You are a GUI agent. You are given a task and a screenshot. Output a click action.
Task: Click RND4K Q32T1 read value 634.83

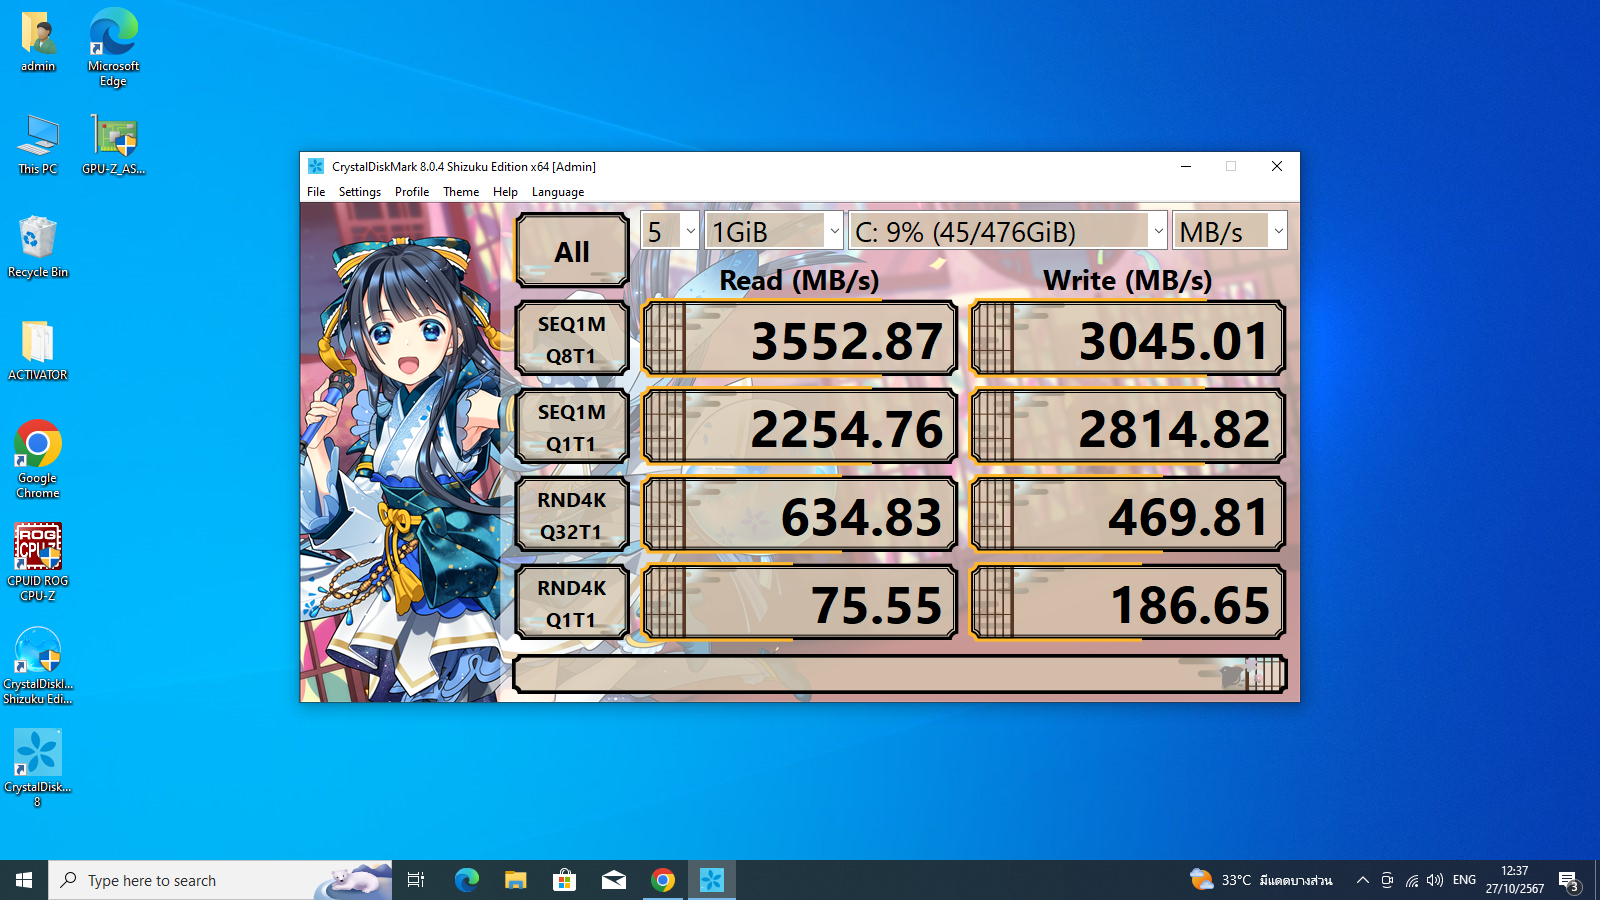point(800,515)
